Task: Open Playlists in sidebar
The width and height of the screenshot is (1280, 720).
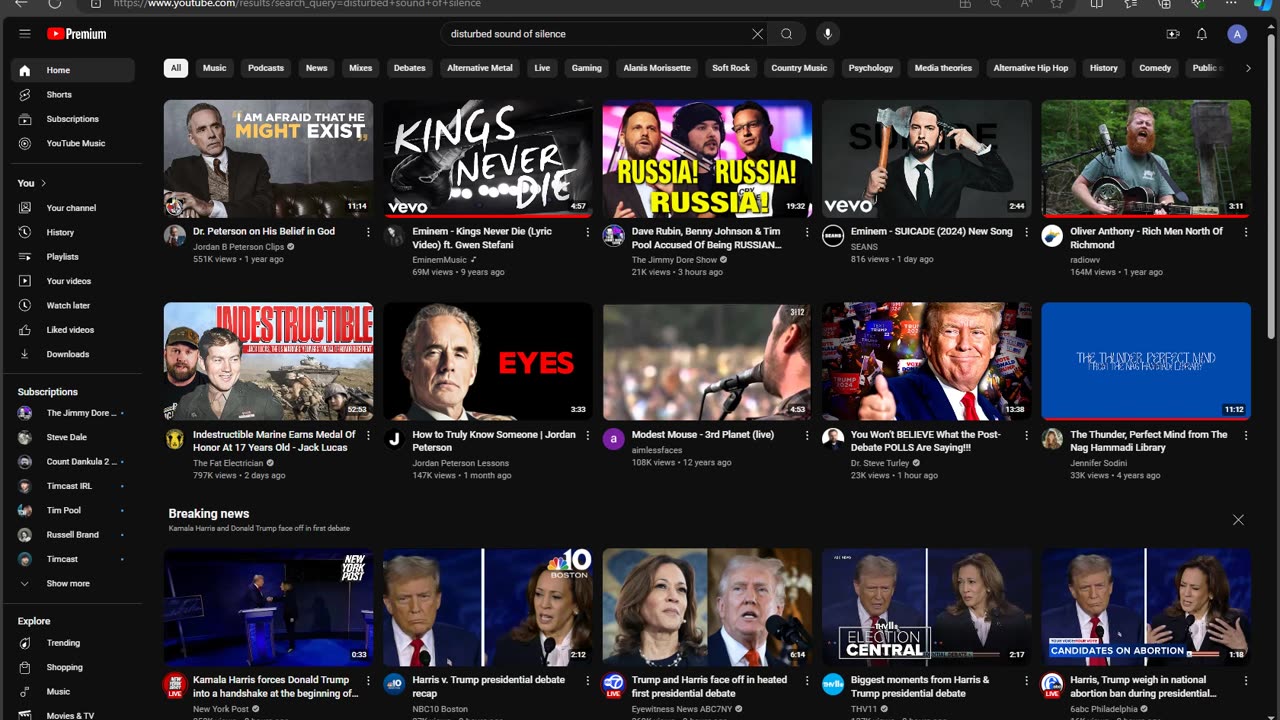Action: (x=73, y=257)
